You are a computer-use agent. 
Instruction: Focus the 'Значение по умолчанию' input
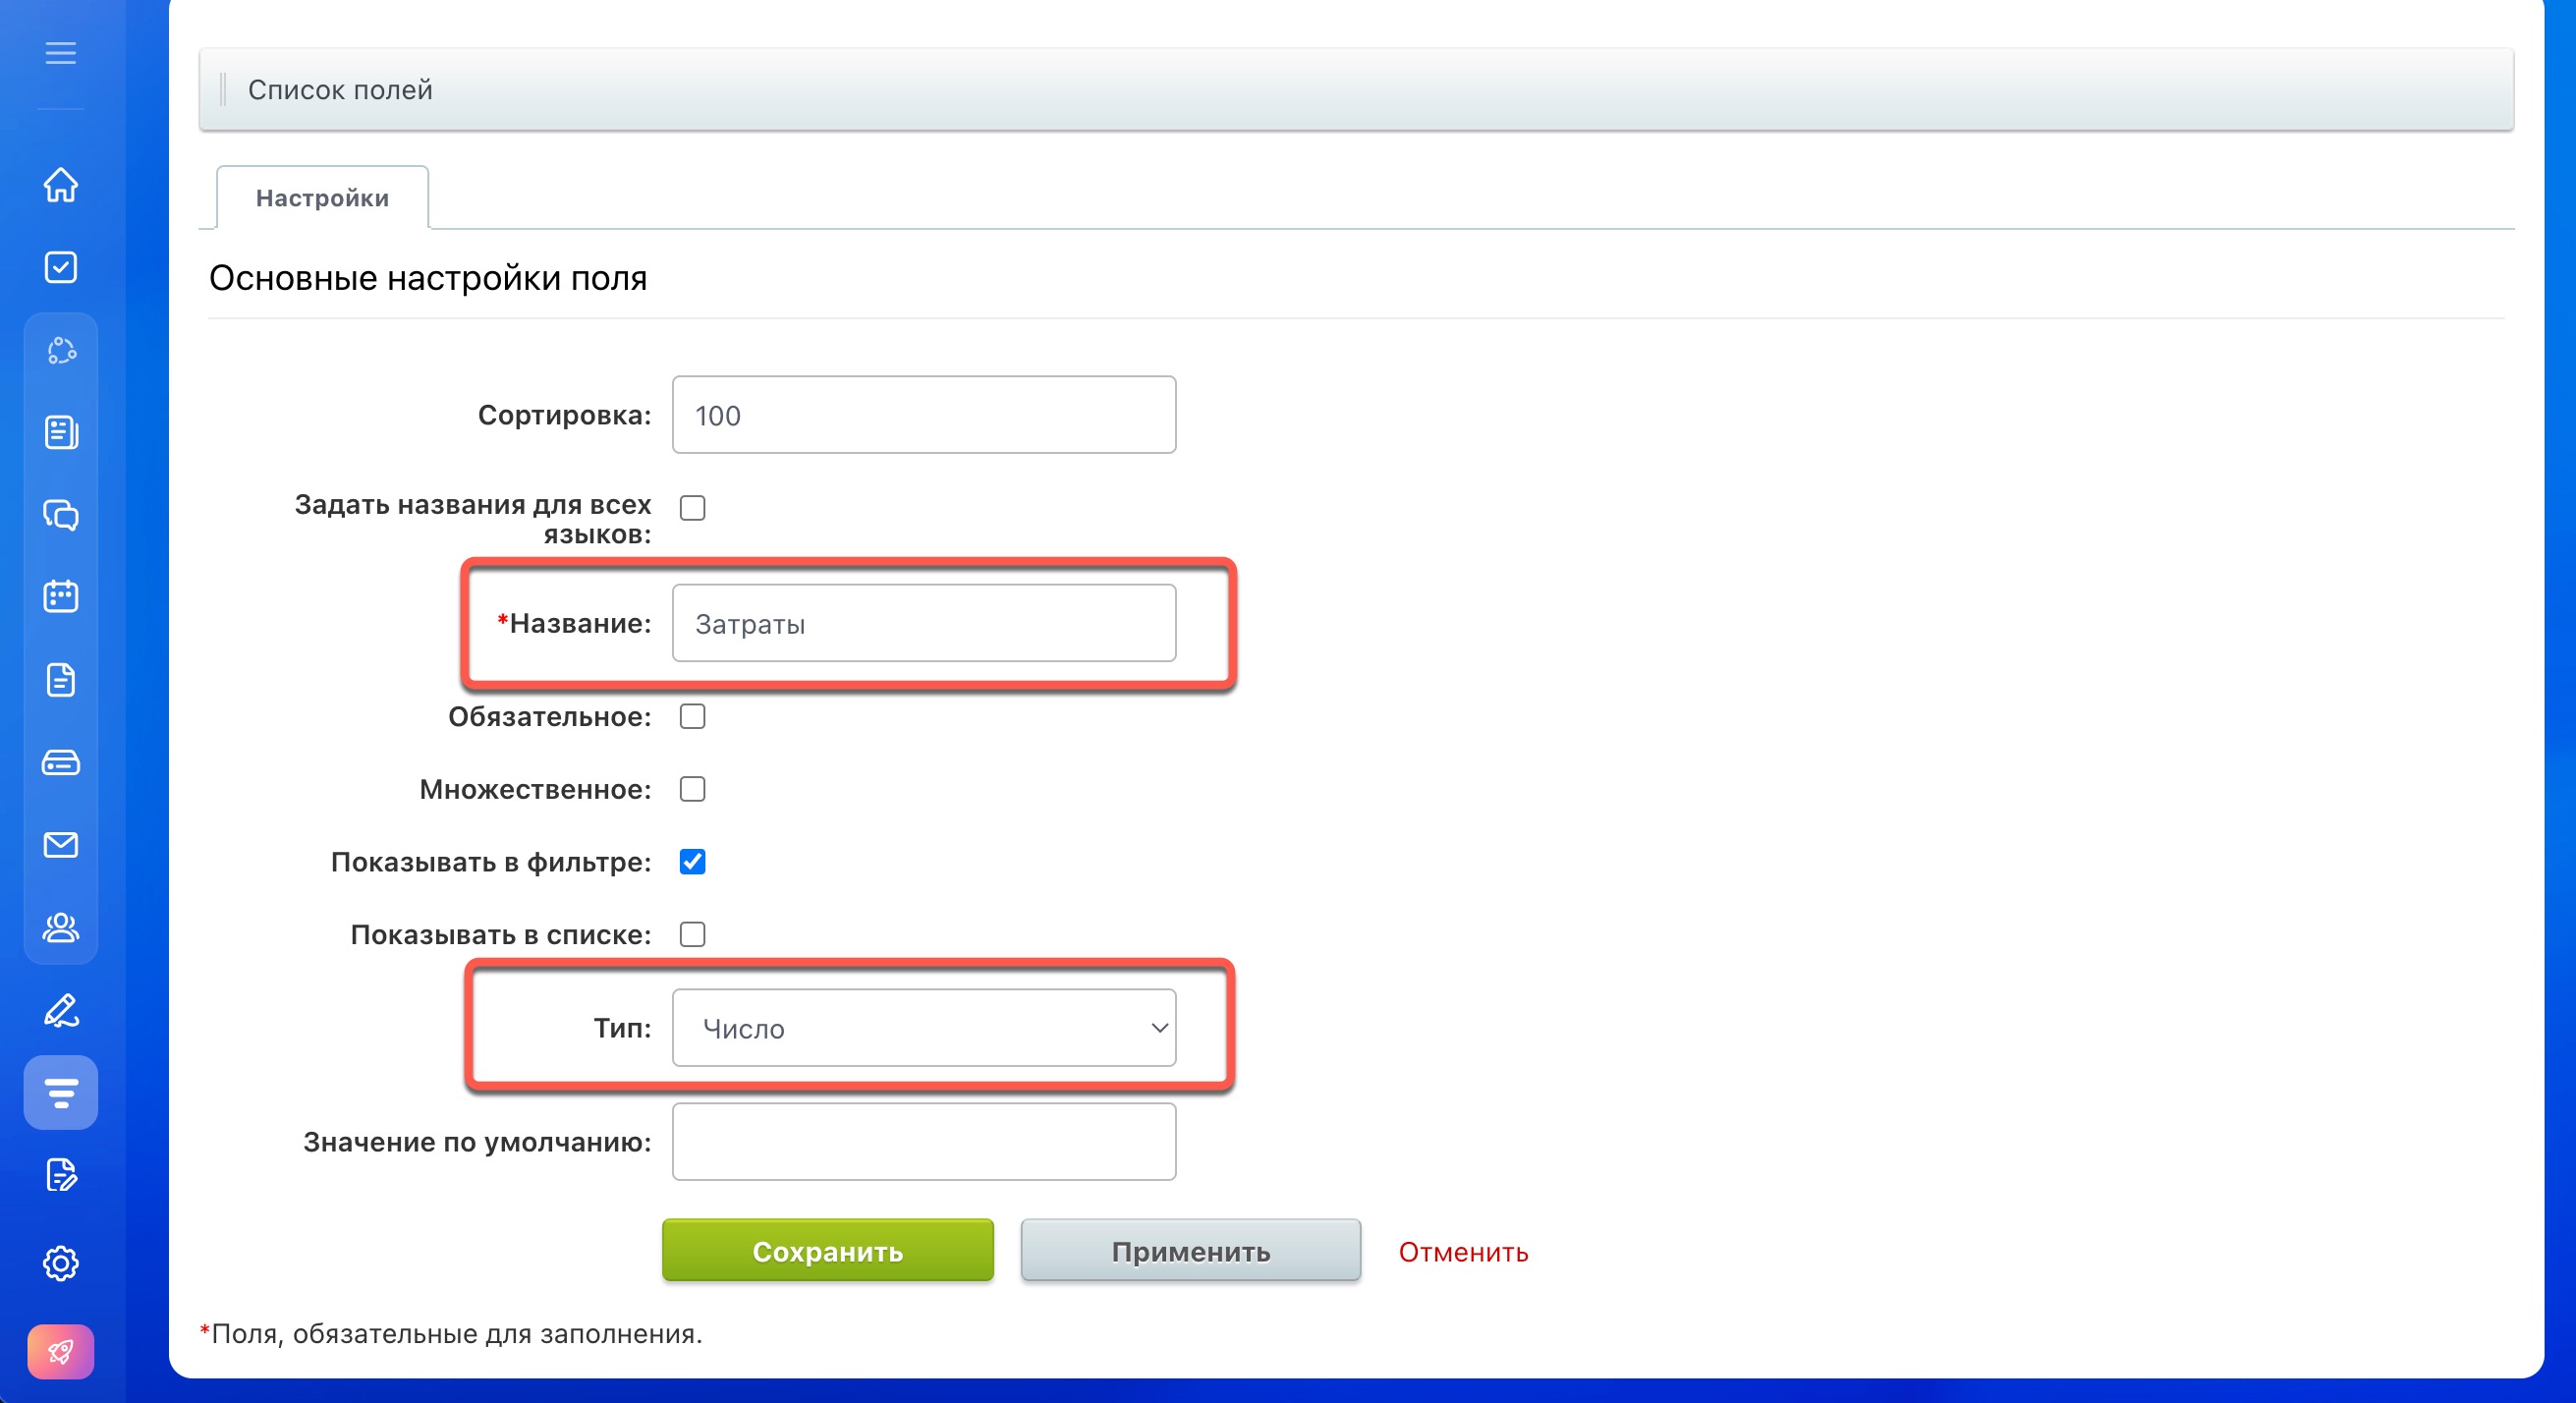[924, 1141]
